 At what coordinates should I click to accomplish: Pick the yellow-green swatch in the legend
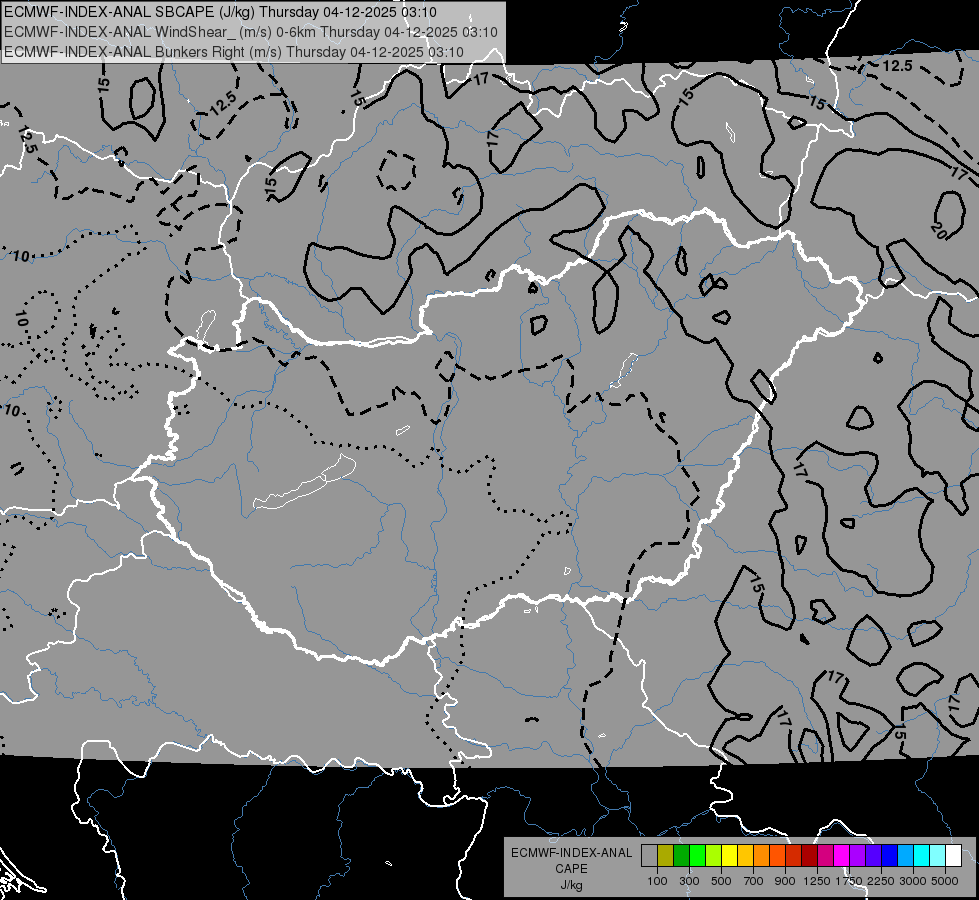click(713, 856)
